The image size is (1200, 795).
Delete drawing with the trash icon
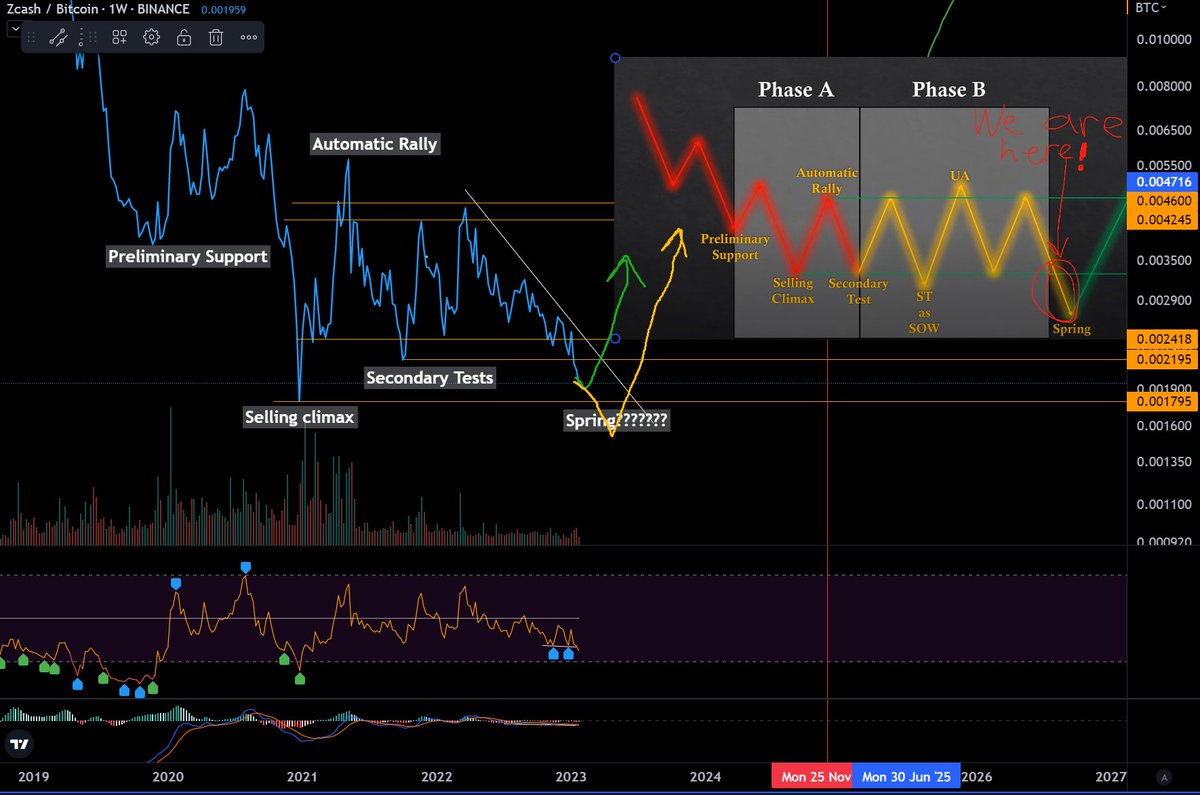click(216, 38)
